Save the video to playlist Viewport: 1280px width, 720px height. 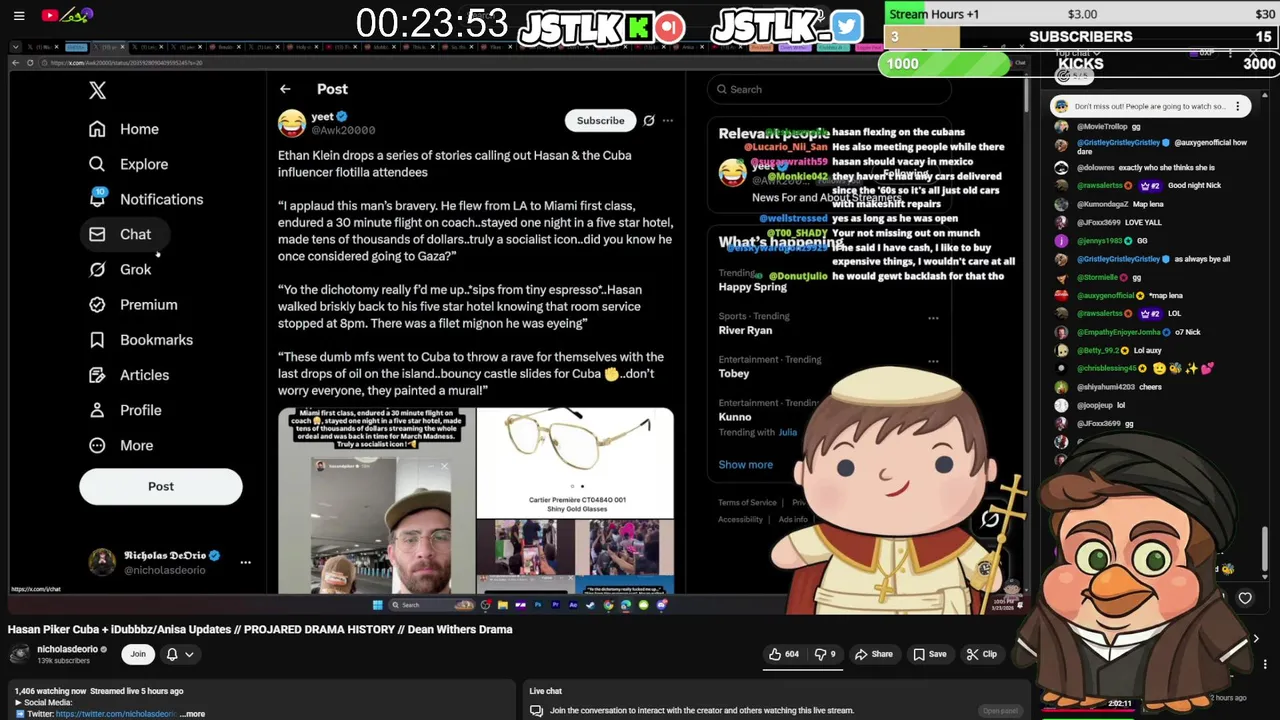coord(929,654)
